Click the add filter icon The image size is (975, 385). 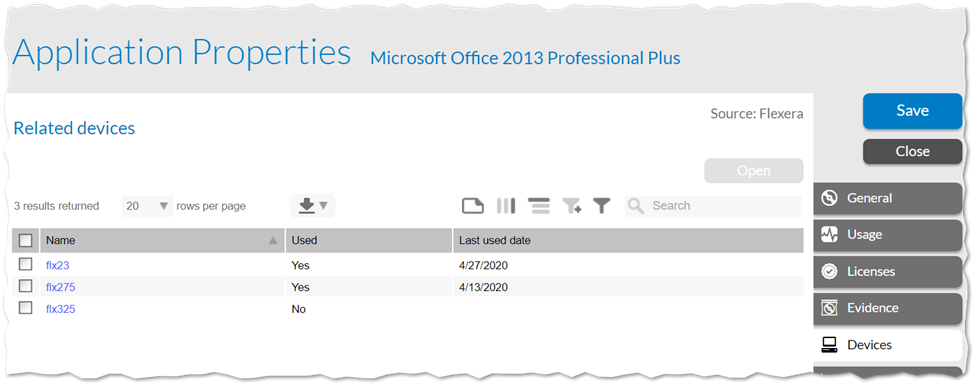tap(571, 206)
